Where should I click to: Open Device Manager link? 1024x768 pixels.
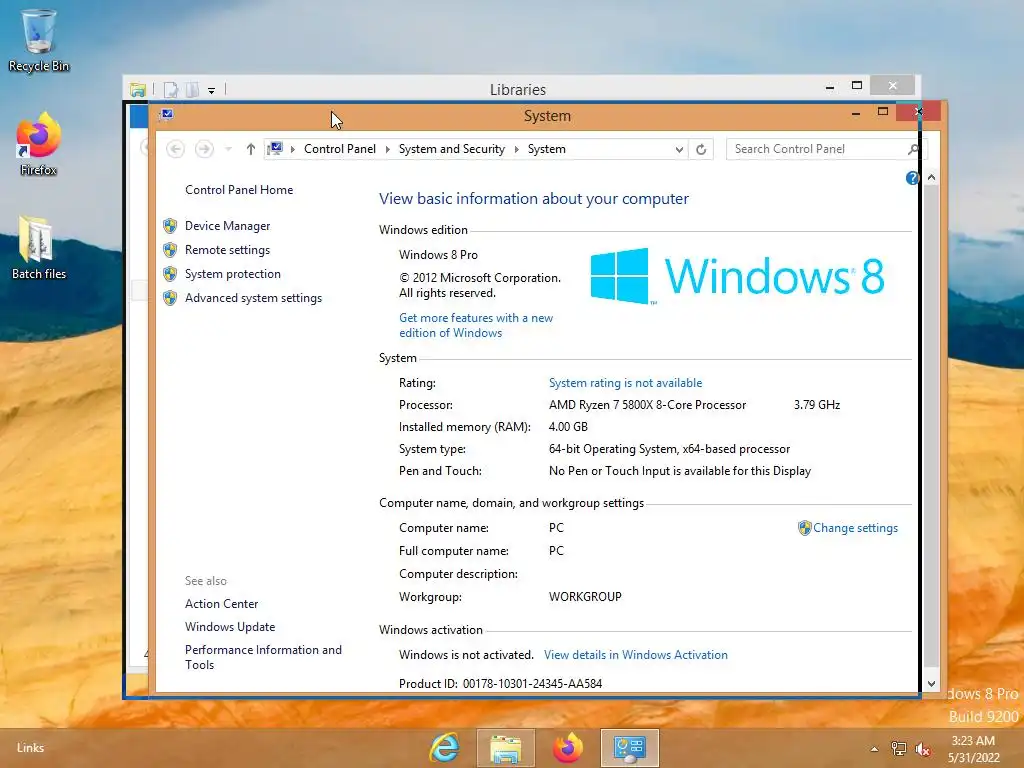point(227,226)
